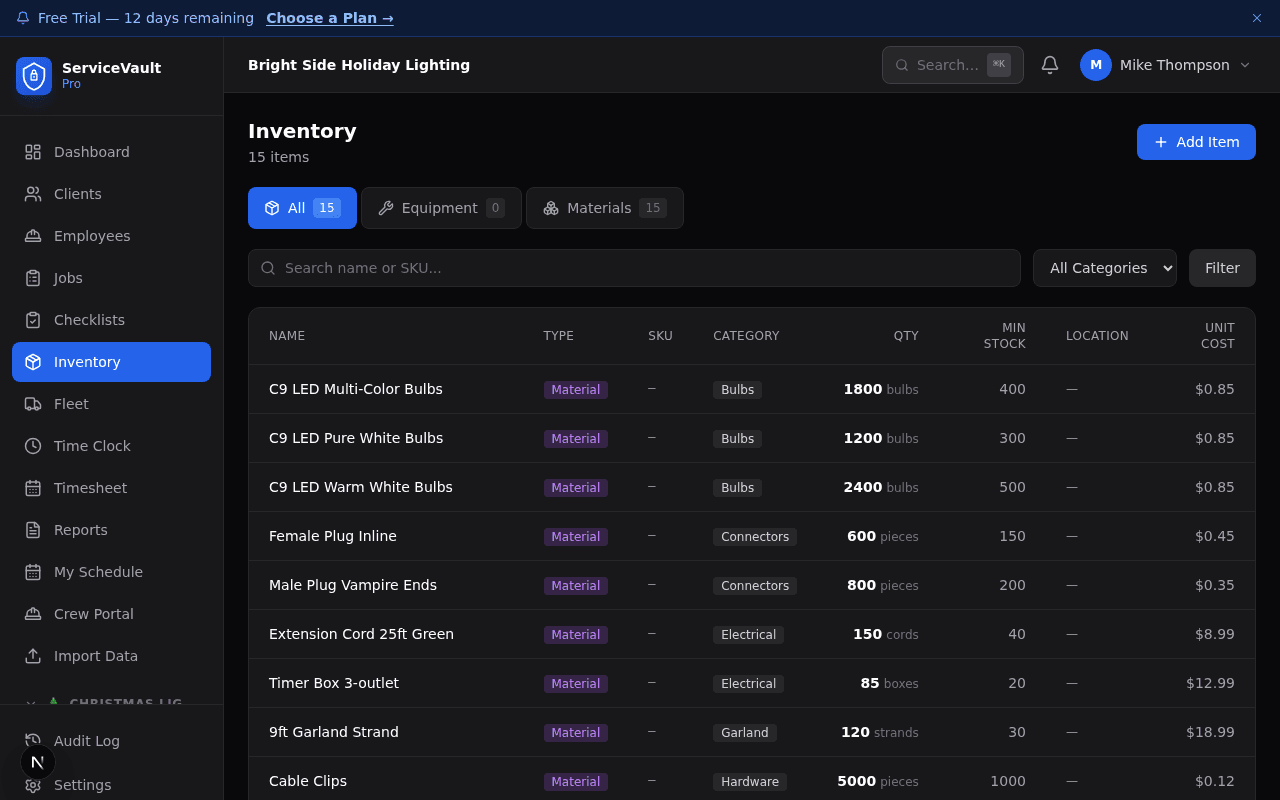Expand the Mike Thompson account menu
1280x800 pixels.
pos(1166,65)
